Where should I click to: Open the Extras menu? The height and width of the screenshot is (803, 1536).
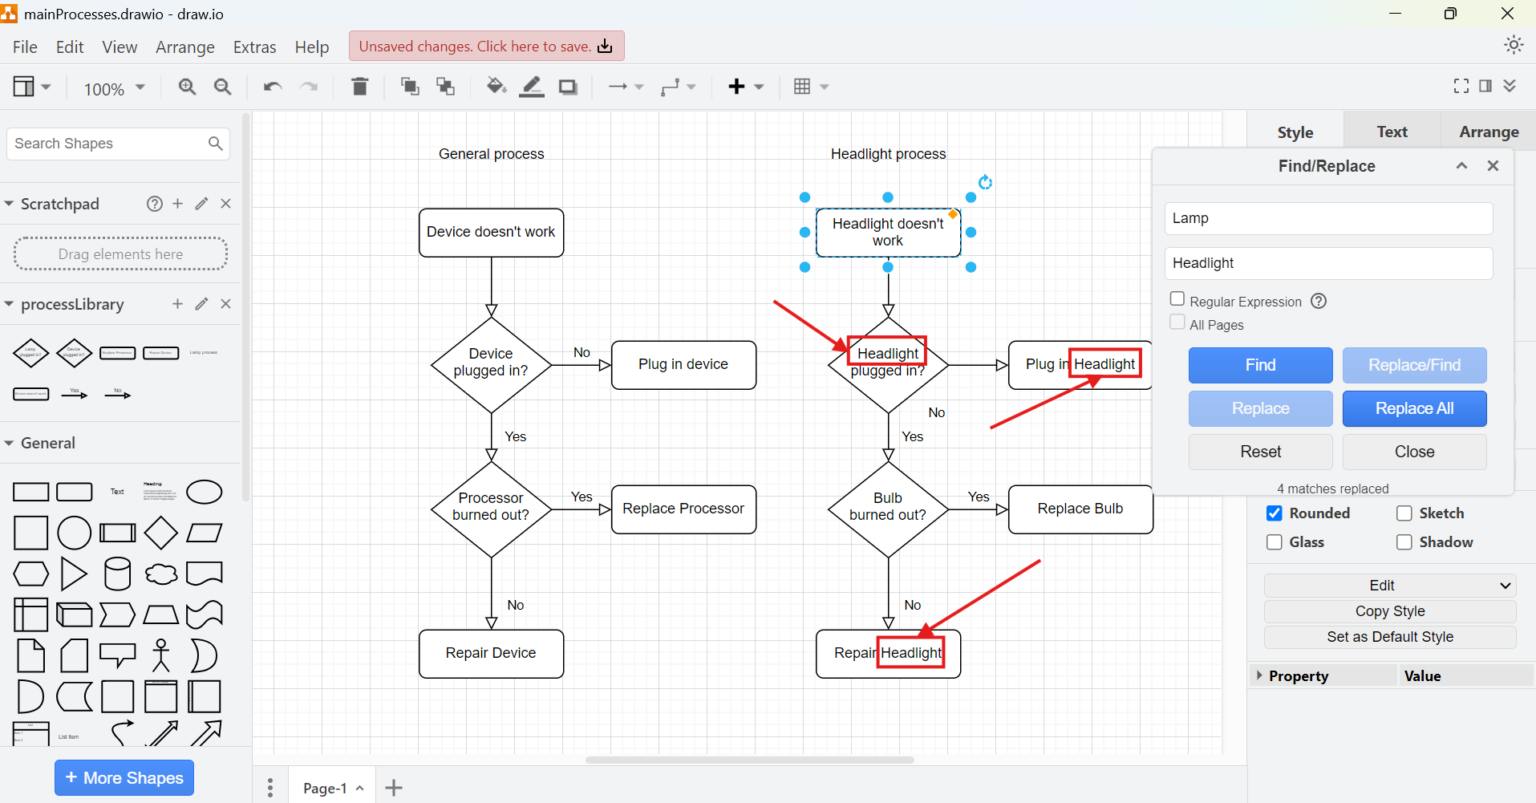(254, 47)
